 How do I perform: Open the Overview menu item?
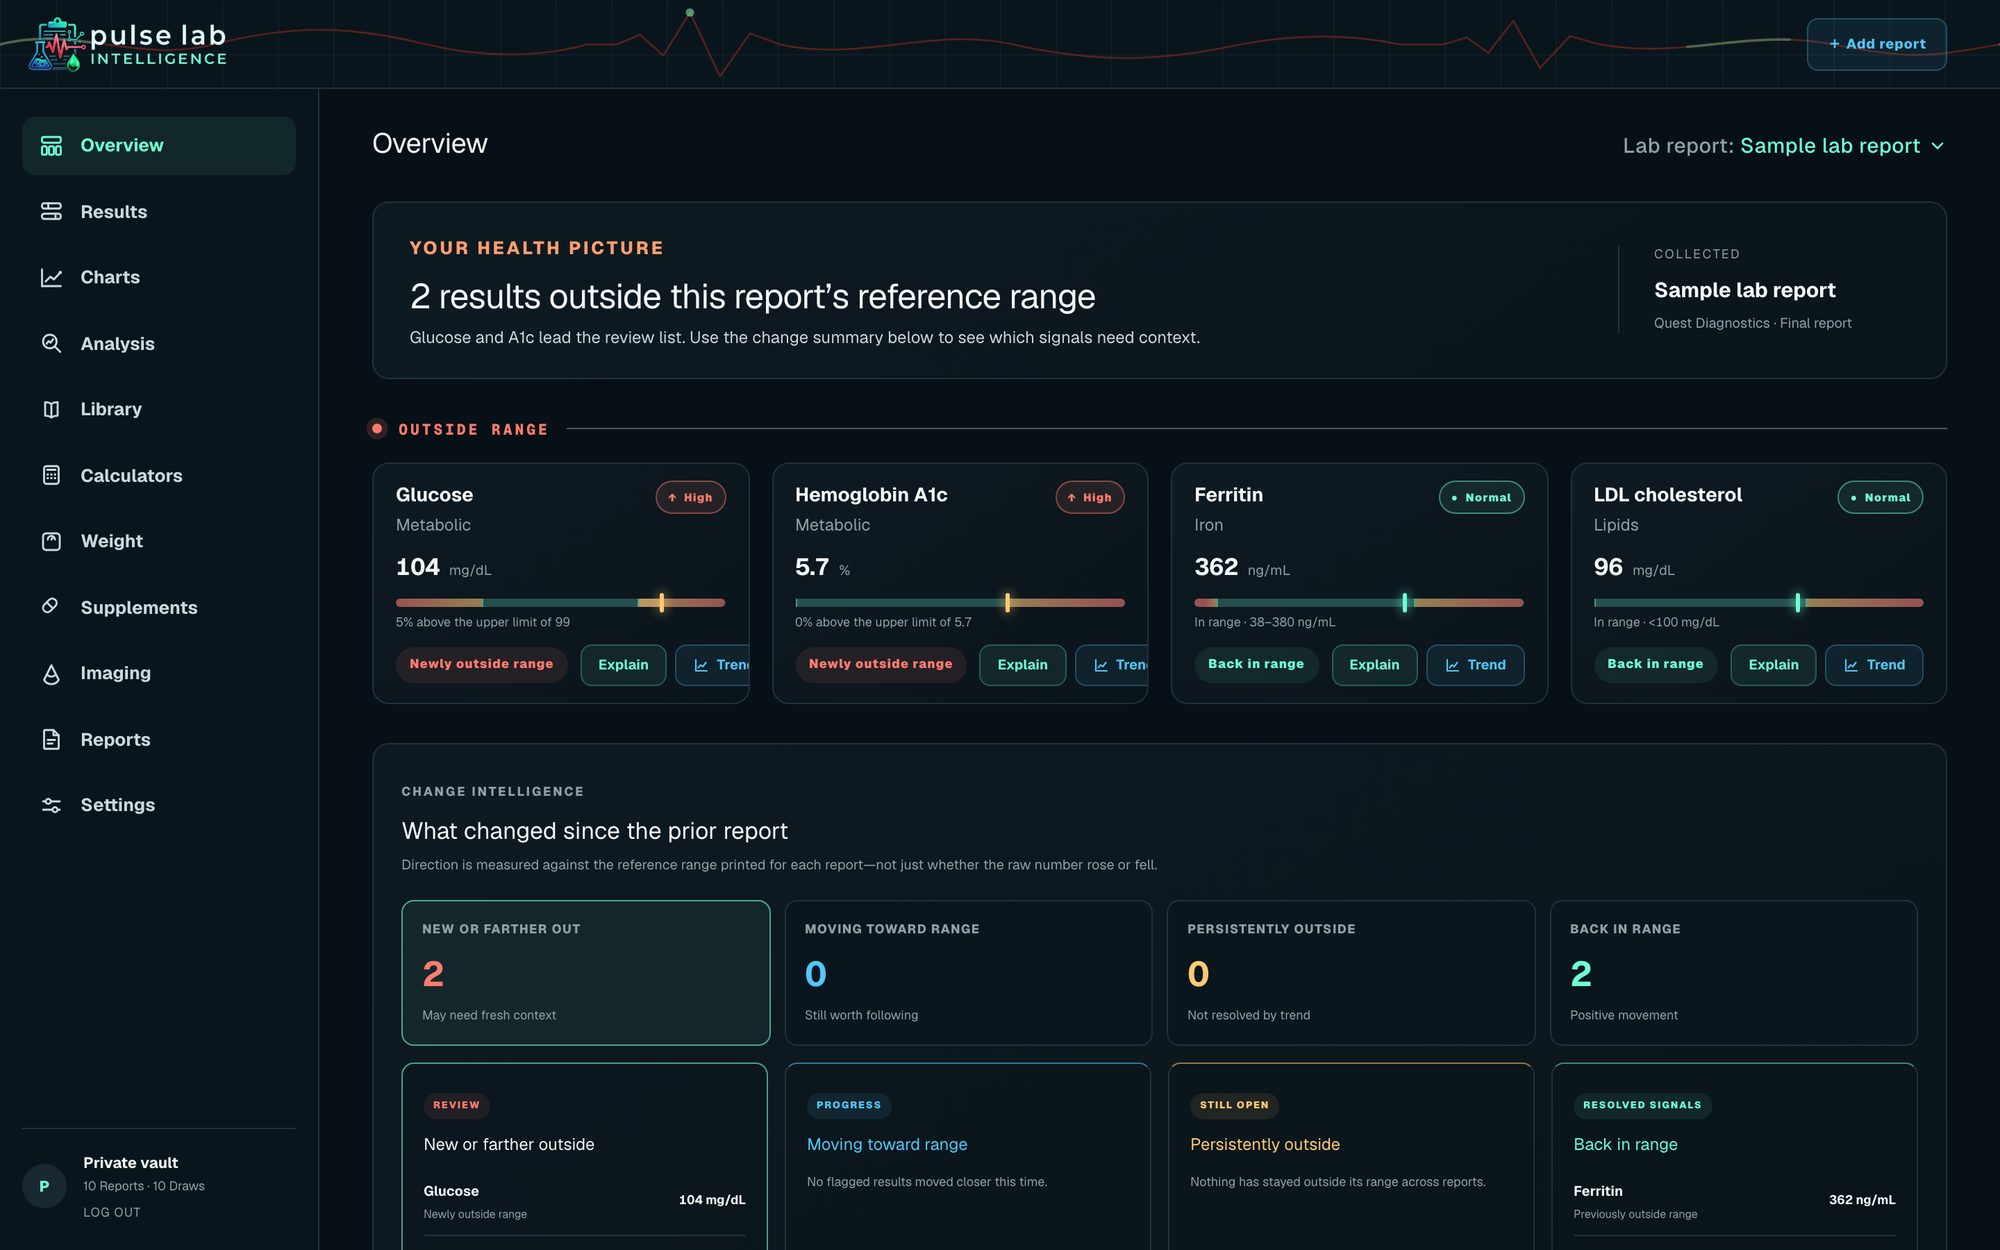[159, 146]
